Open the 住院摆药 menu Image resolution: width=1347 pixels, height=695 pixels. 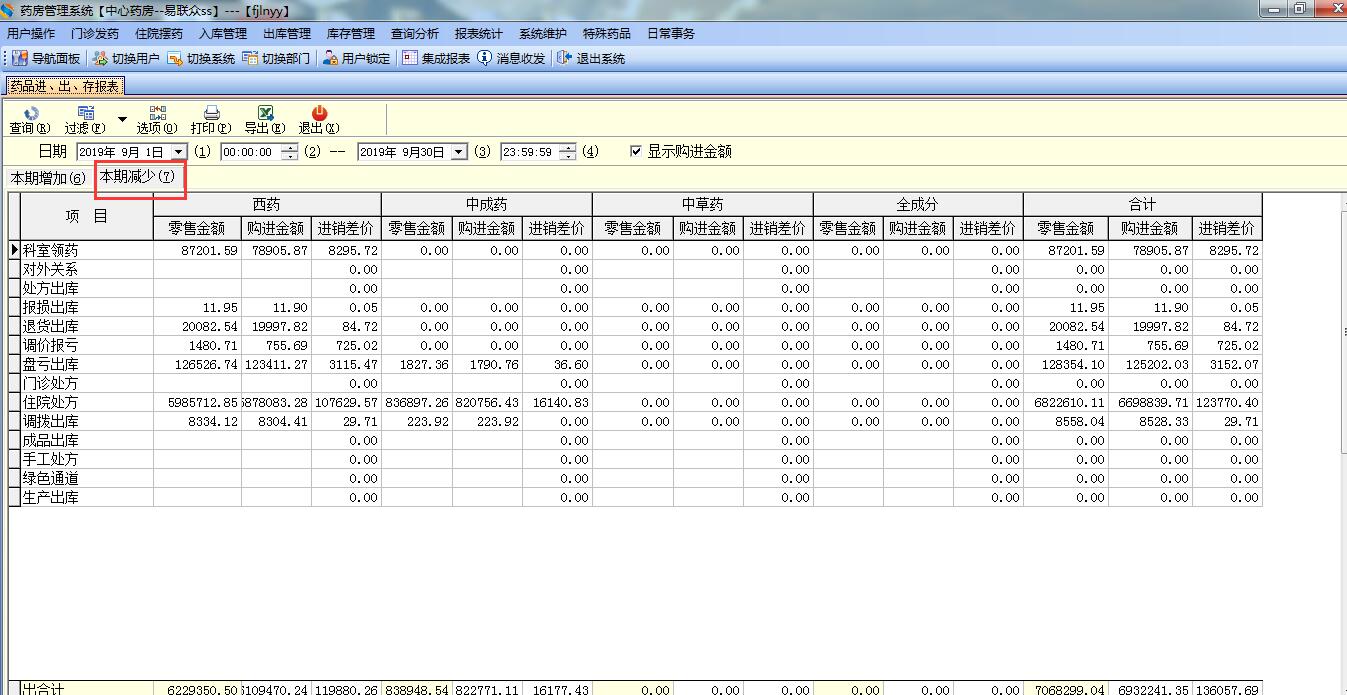159,33
